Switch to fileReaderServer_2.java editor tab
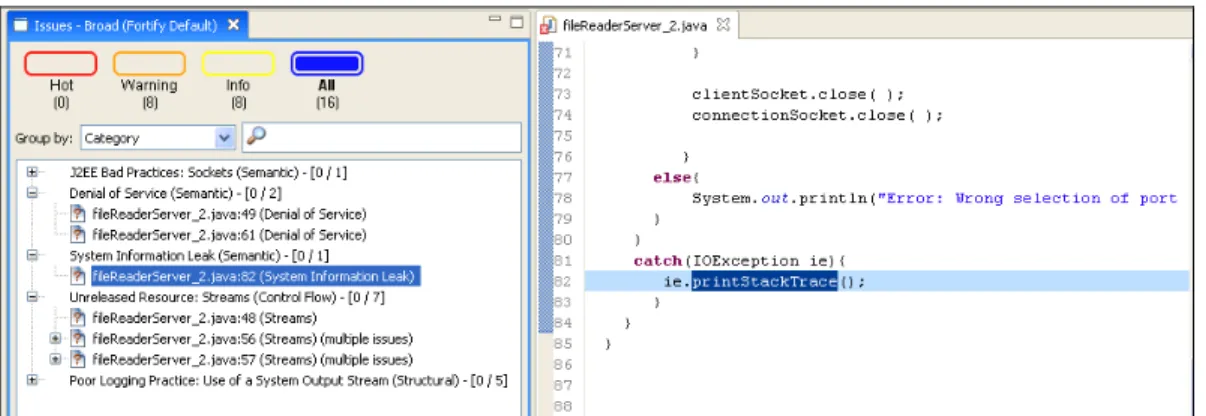1206x416 pixels. pyautogui.click(x=638, y=26)
